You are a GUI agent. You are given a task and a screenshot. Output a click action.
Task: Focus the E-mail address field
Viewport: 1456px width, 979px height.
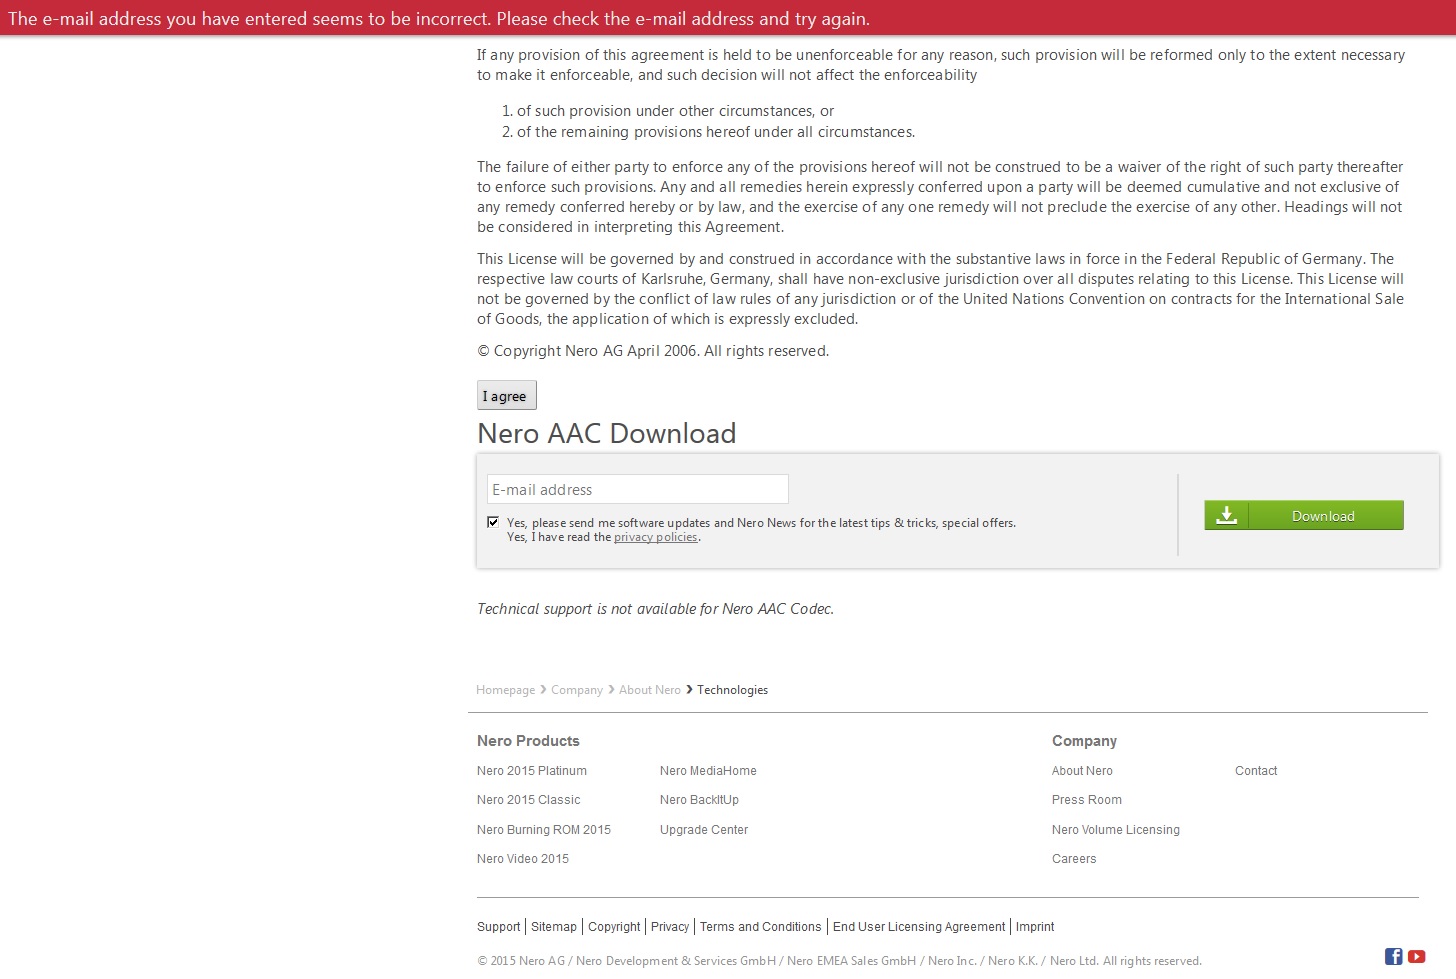pyautogui.click(x=638, y=489)
